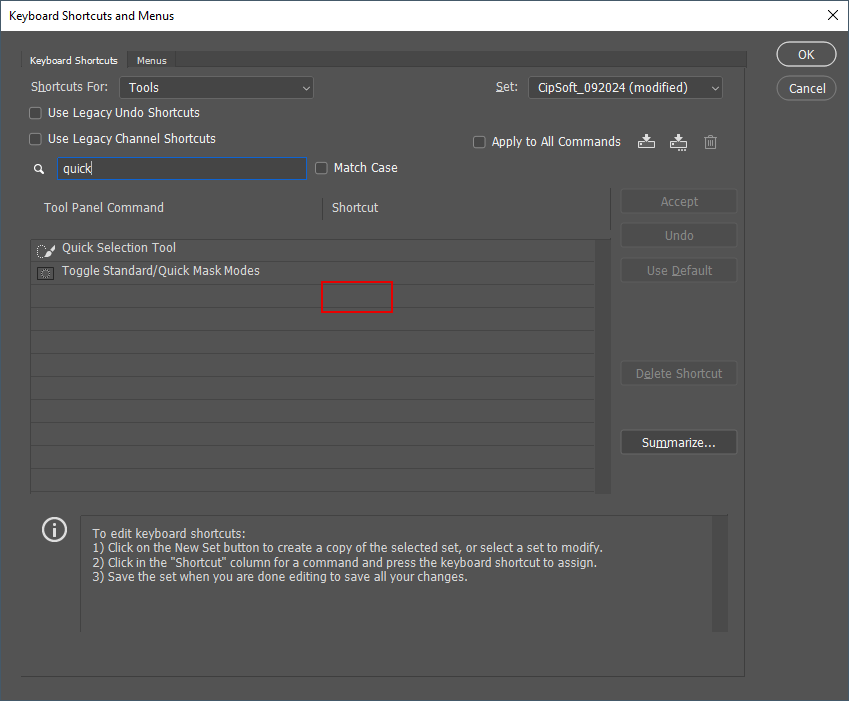
Task: Enable Use Legacy Undo Shortcuts
Action: 34,113
